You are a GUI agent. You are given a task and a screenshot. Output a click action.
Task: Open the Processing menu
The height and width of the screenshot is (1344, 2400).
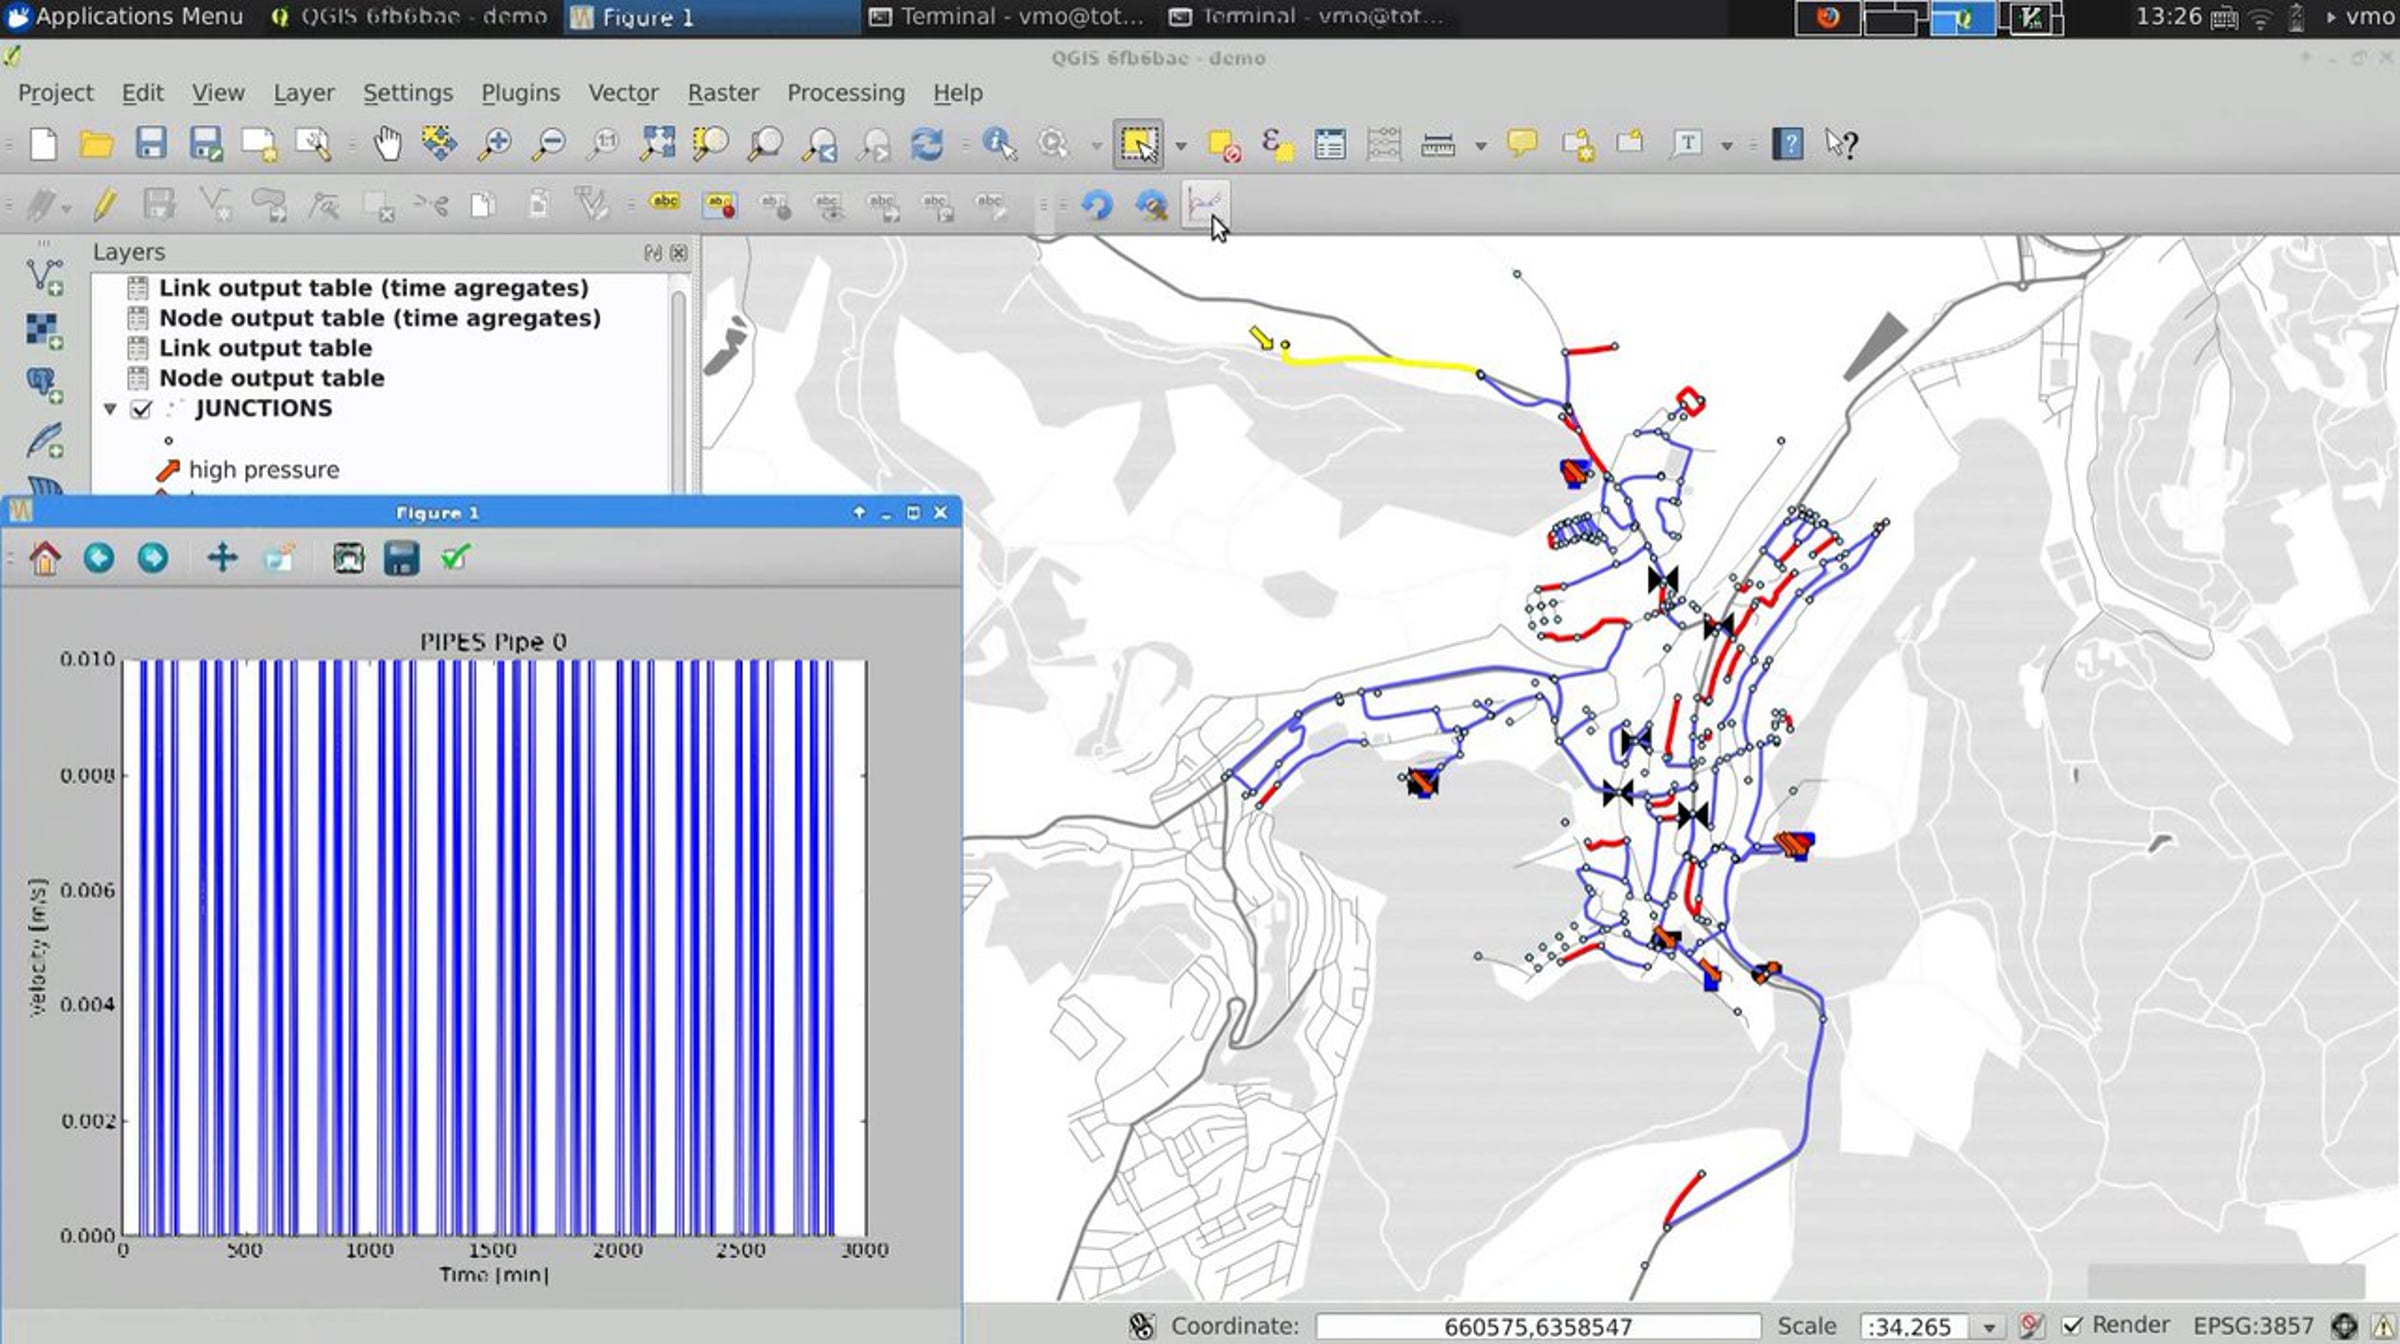[845, 93]
